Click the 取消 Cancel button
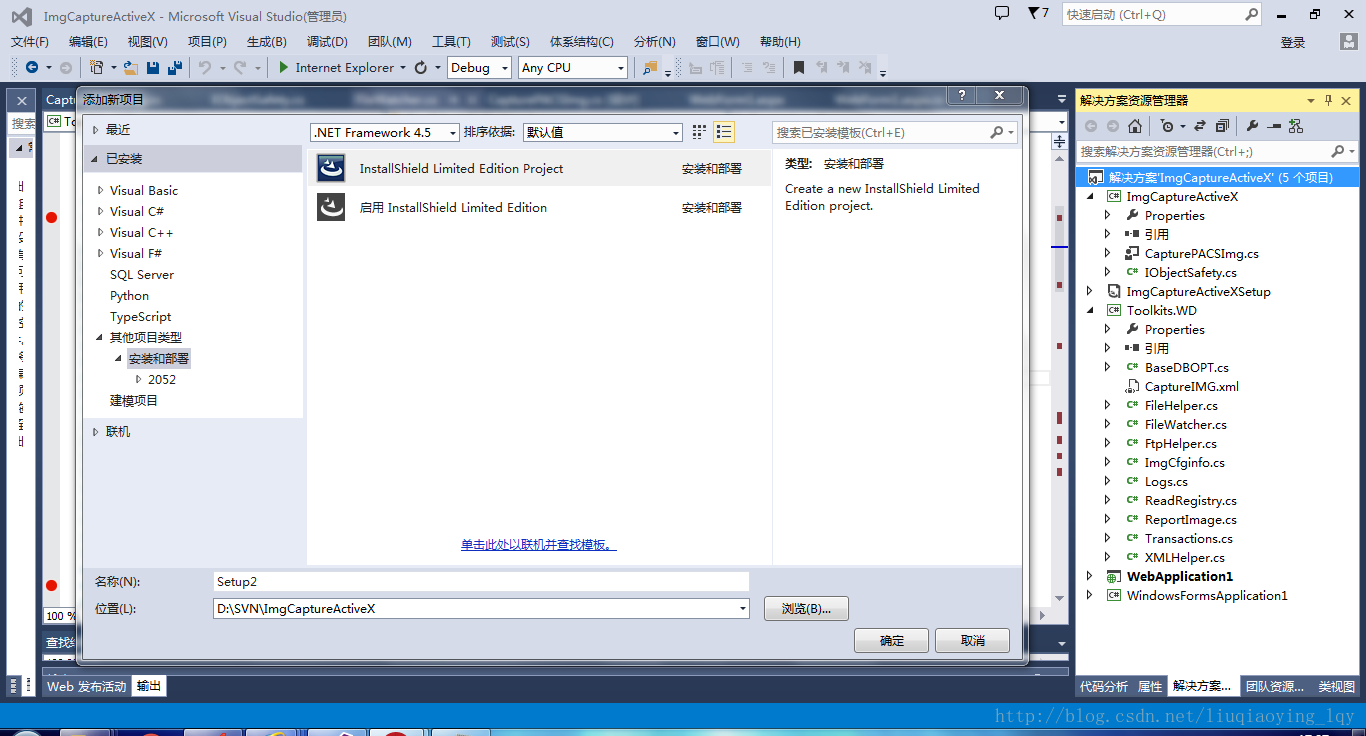1366x736 pixels. pyautogui.click(x=973, y=641)
